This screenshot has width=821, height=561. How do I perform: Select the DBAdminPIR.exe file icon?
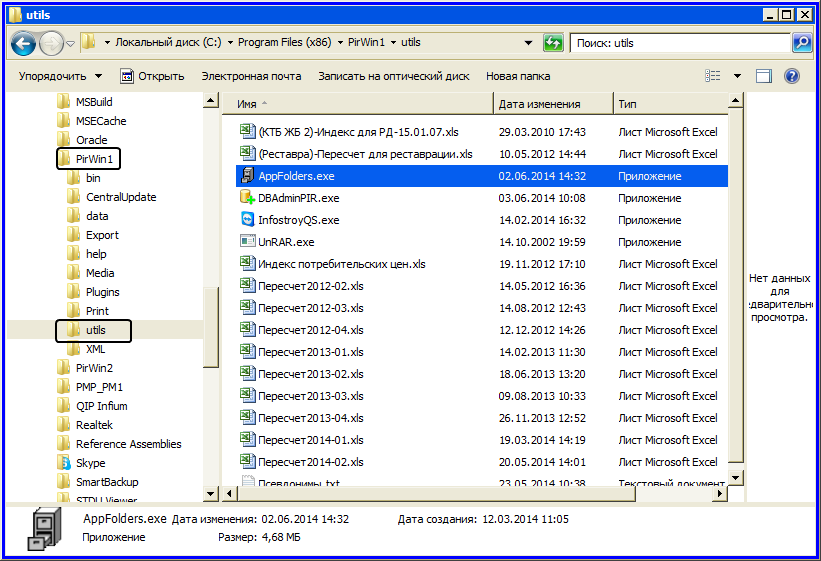pos(248,198)
